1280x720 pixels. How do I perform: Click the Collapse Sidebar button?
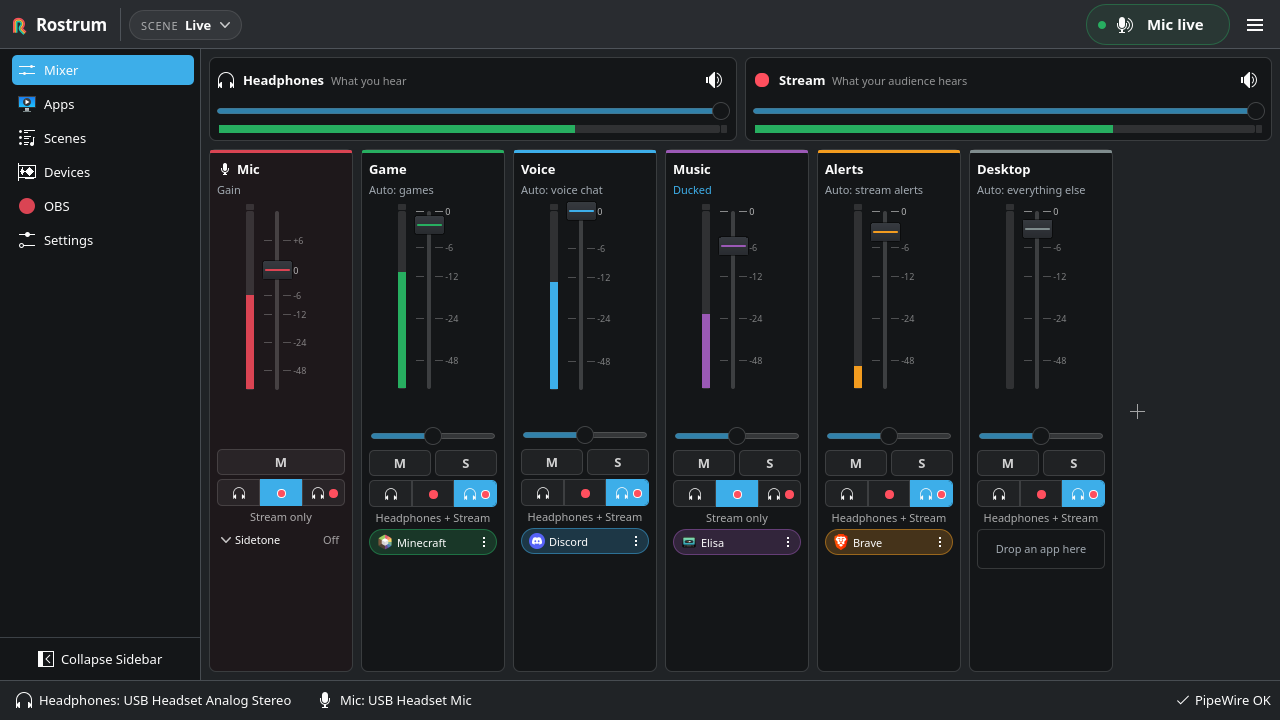(x=100, y=659)
